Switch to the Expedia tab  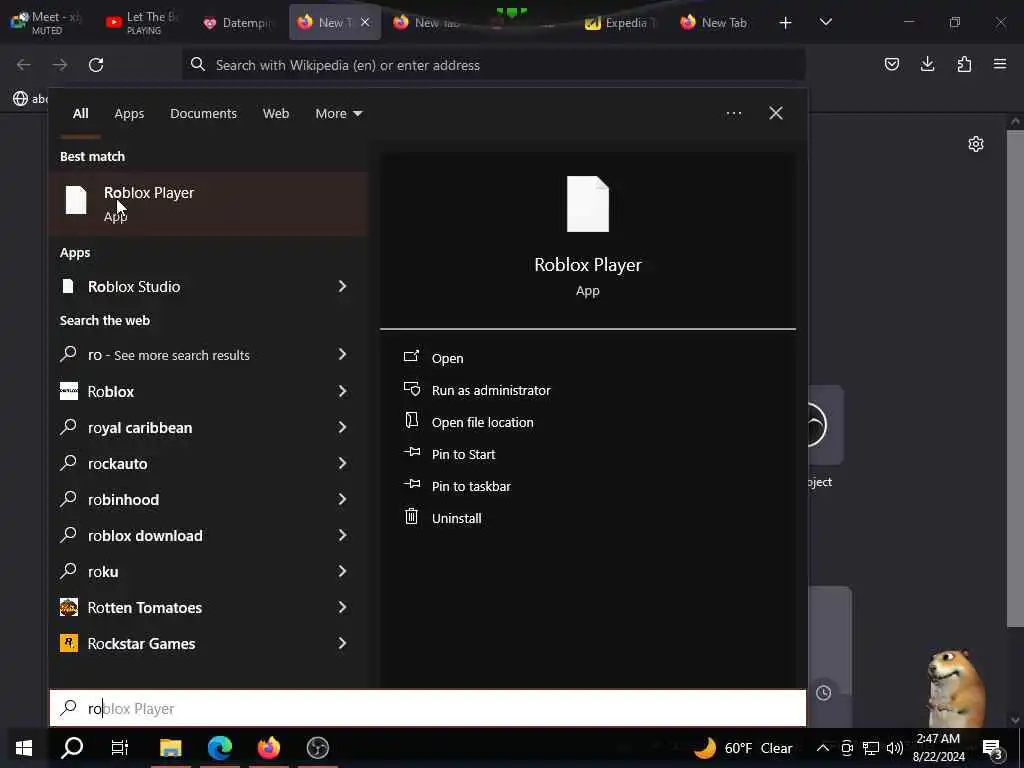pos(620,23)
